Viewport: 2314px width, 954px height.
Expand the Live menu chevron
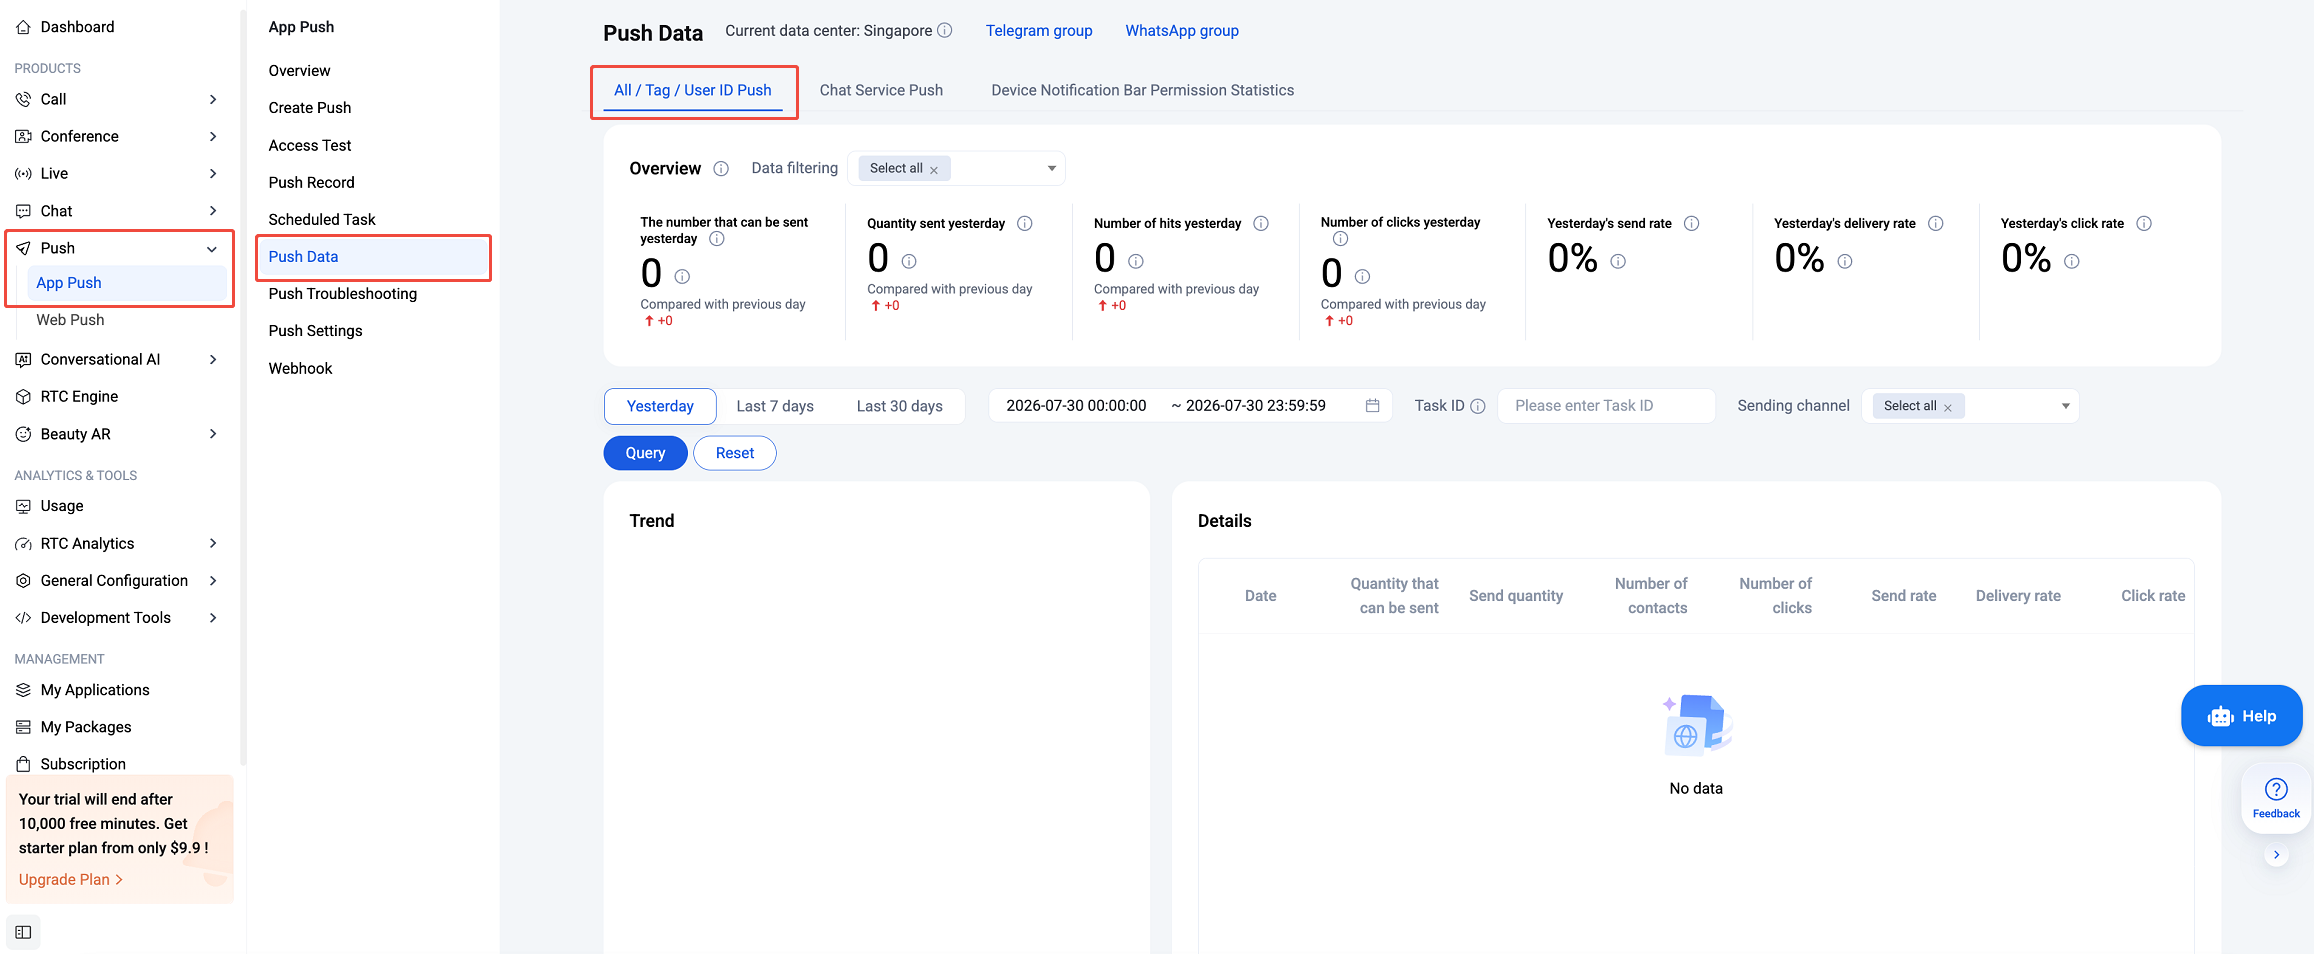point(213,174)
